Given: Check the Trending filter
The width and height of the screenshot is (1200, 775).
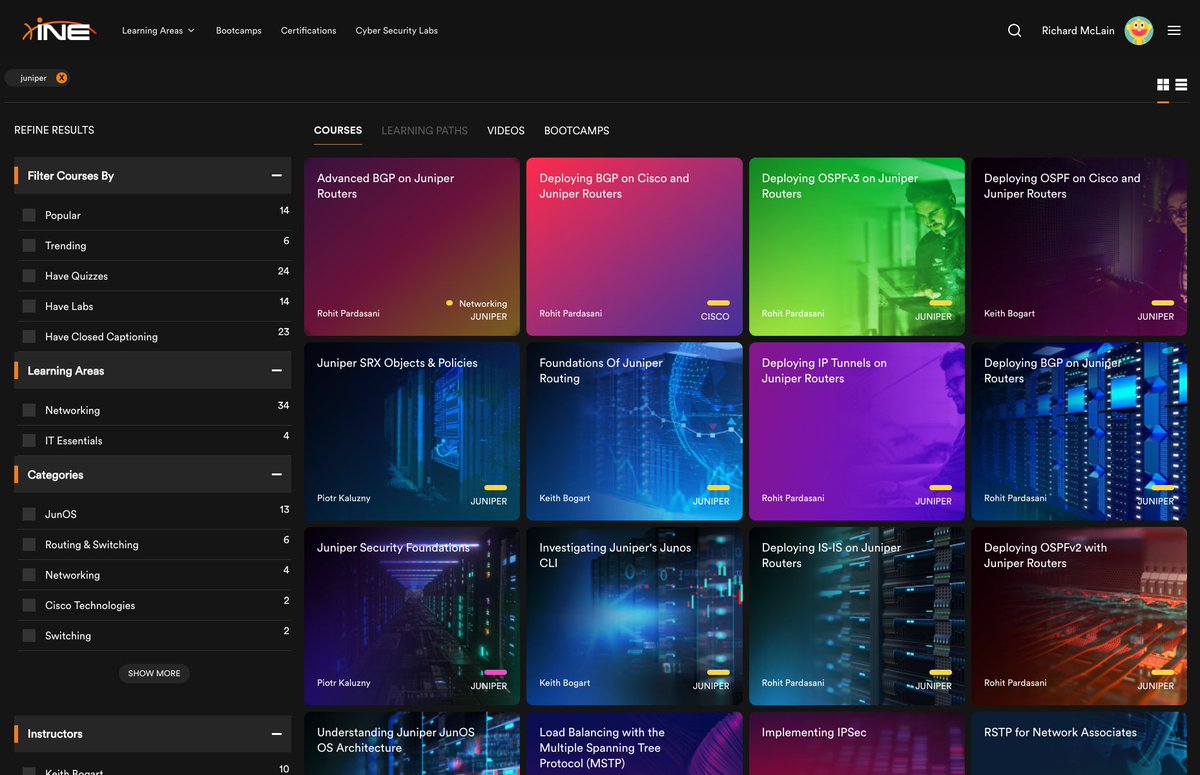Looking at the screenshot, I should coord(29,246).
